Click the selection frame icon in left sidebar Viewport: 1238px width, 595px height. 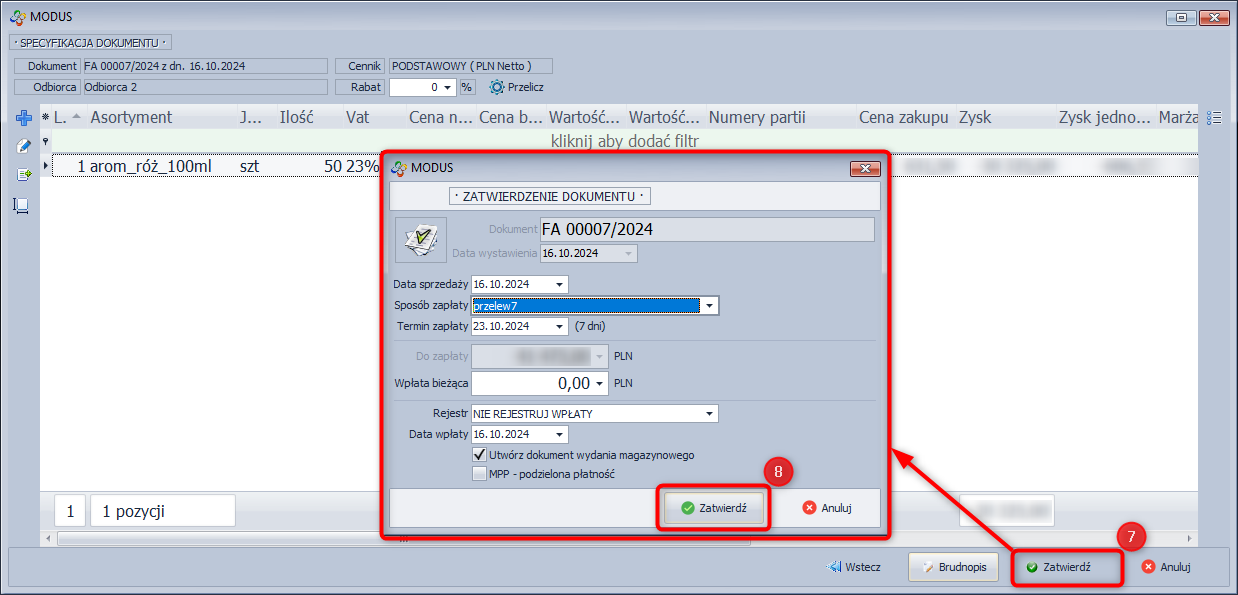point(21,205)
